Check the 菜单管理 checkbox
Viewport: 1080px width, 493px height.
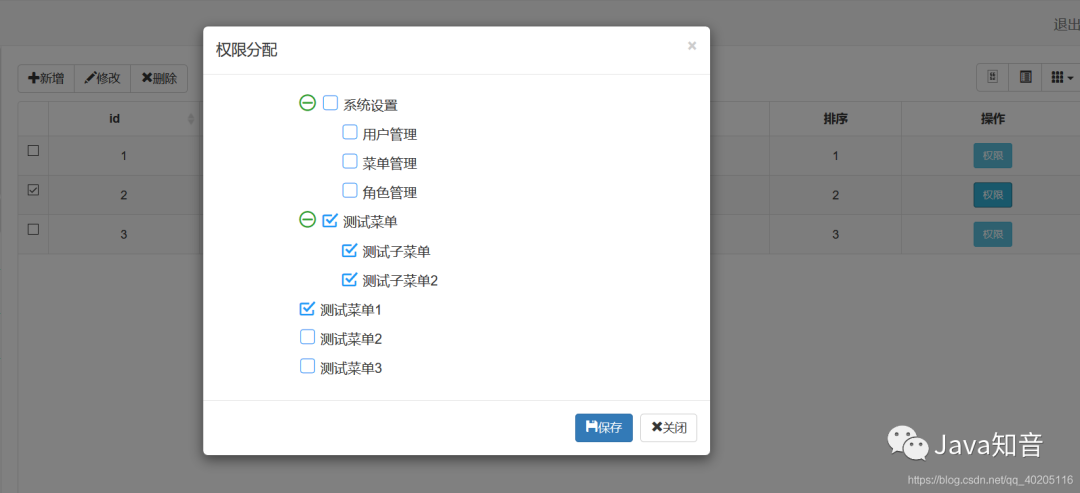click(x=350, y=161)
